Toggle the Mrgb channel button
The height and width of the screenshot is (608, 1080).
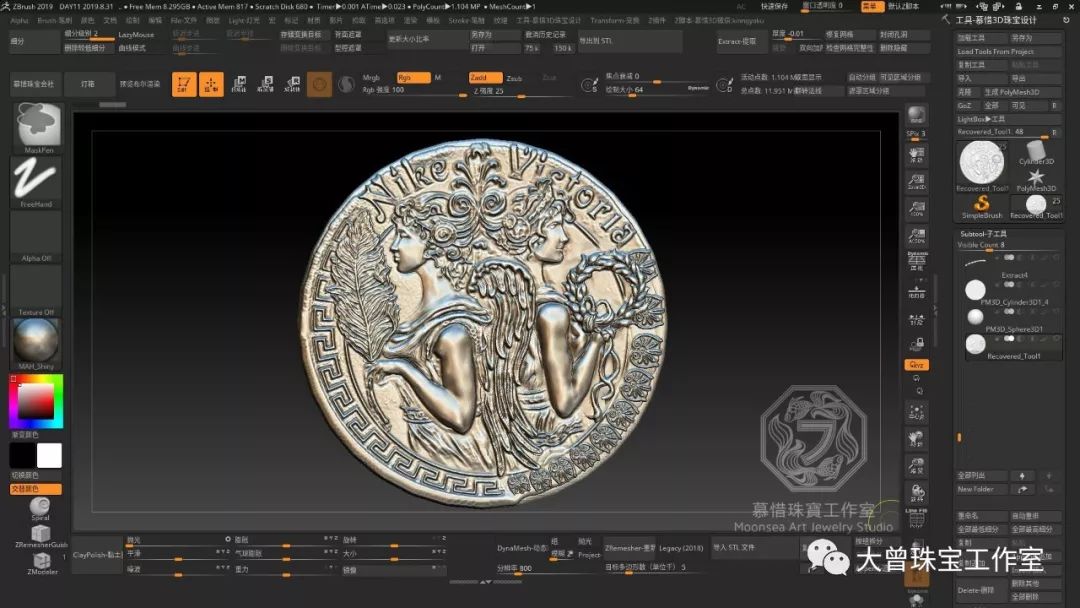(371, 78)
